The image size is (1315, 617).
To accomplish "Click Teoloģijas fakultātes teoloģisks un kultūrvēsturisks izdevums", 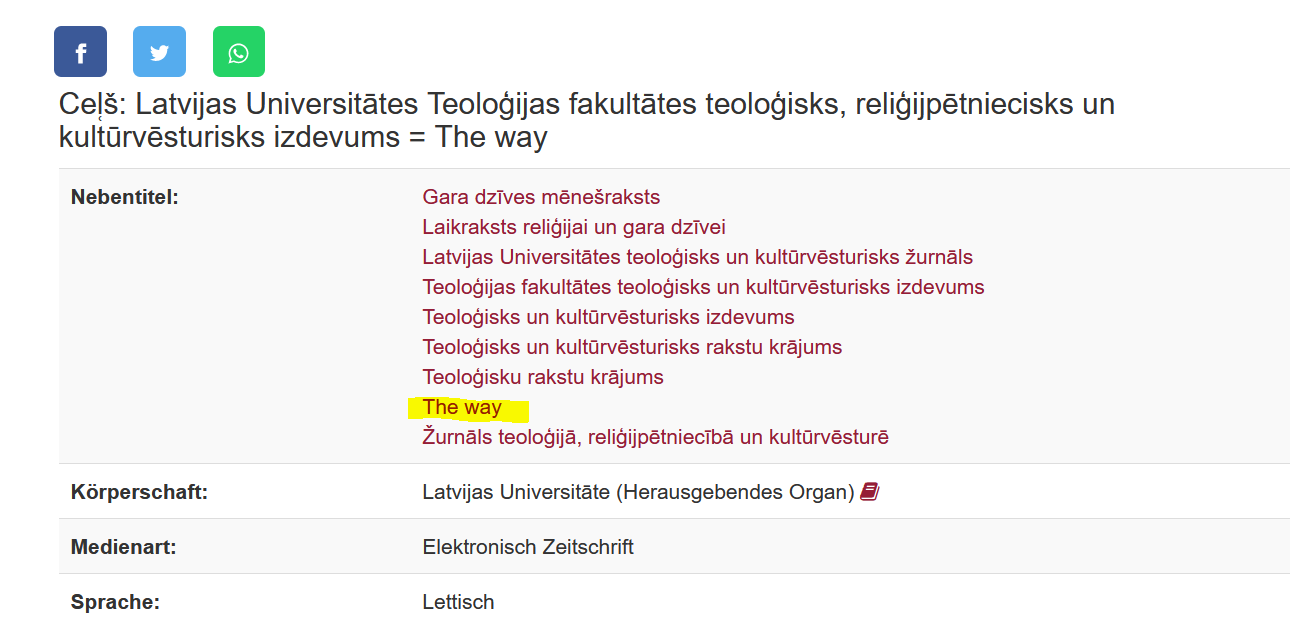I will click(x=701, y=287).
